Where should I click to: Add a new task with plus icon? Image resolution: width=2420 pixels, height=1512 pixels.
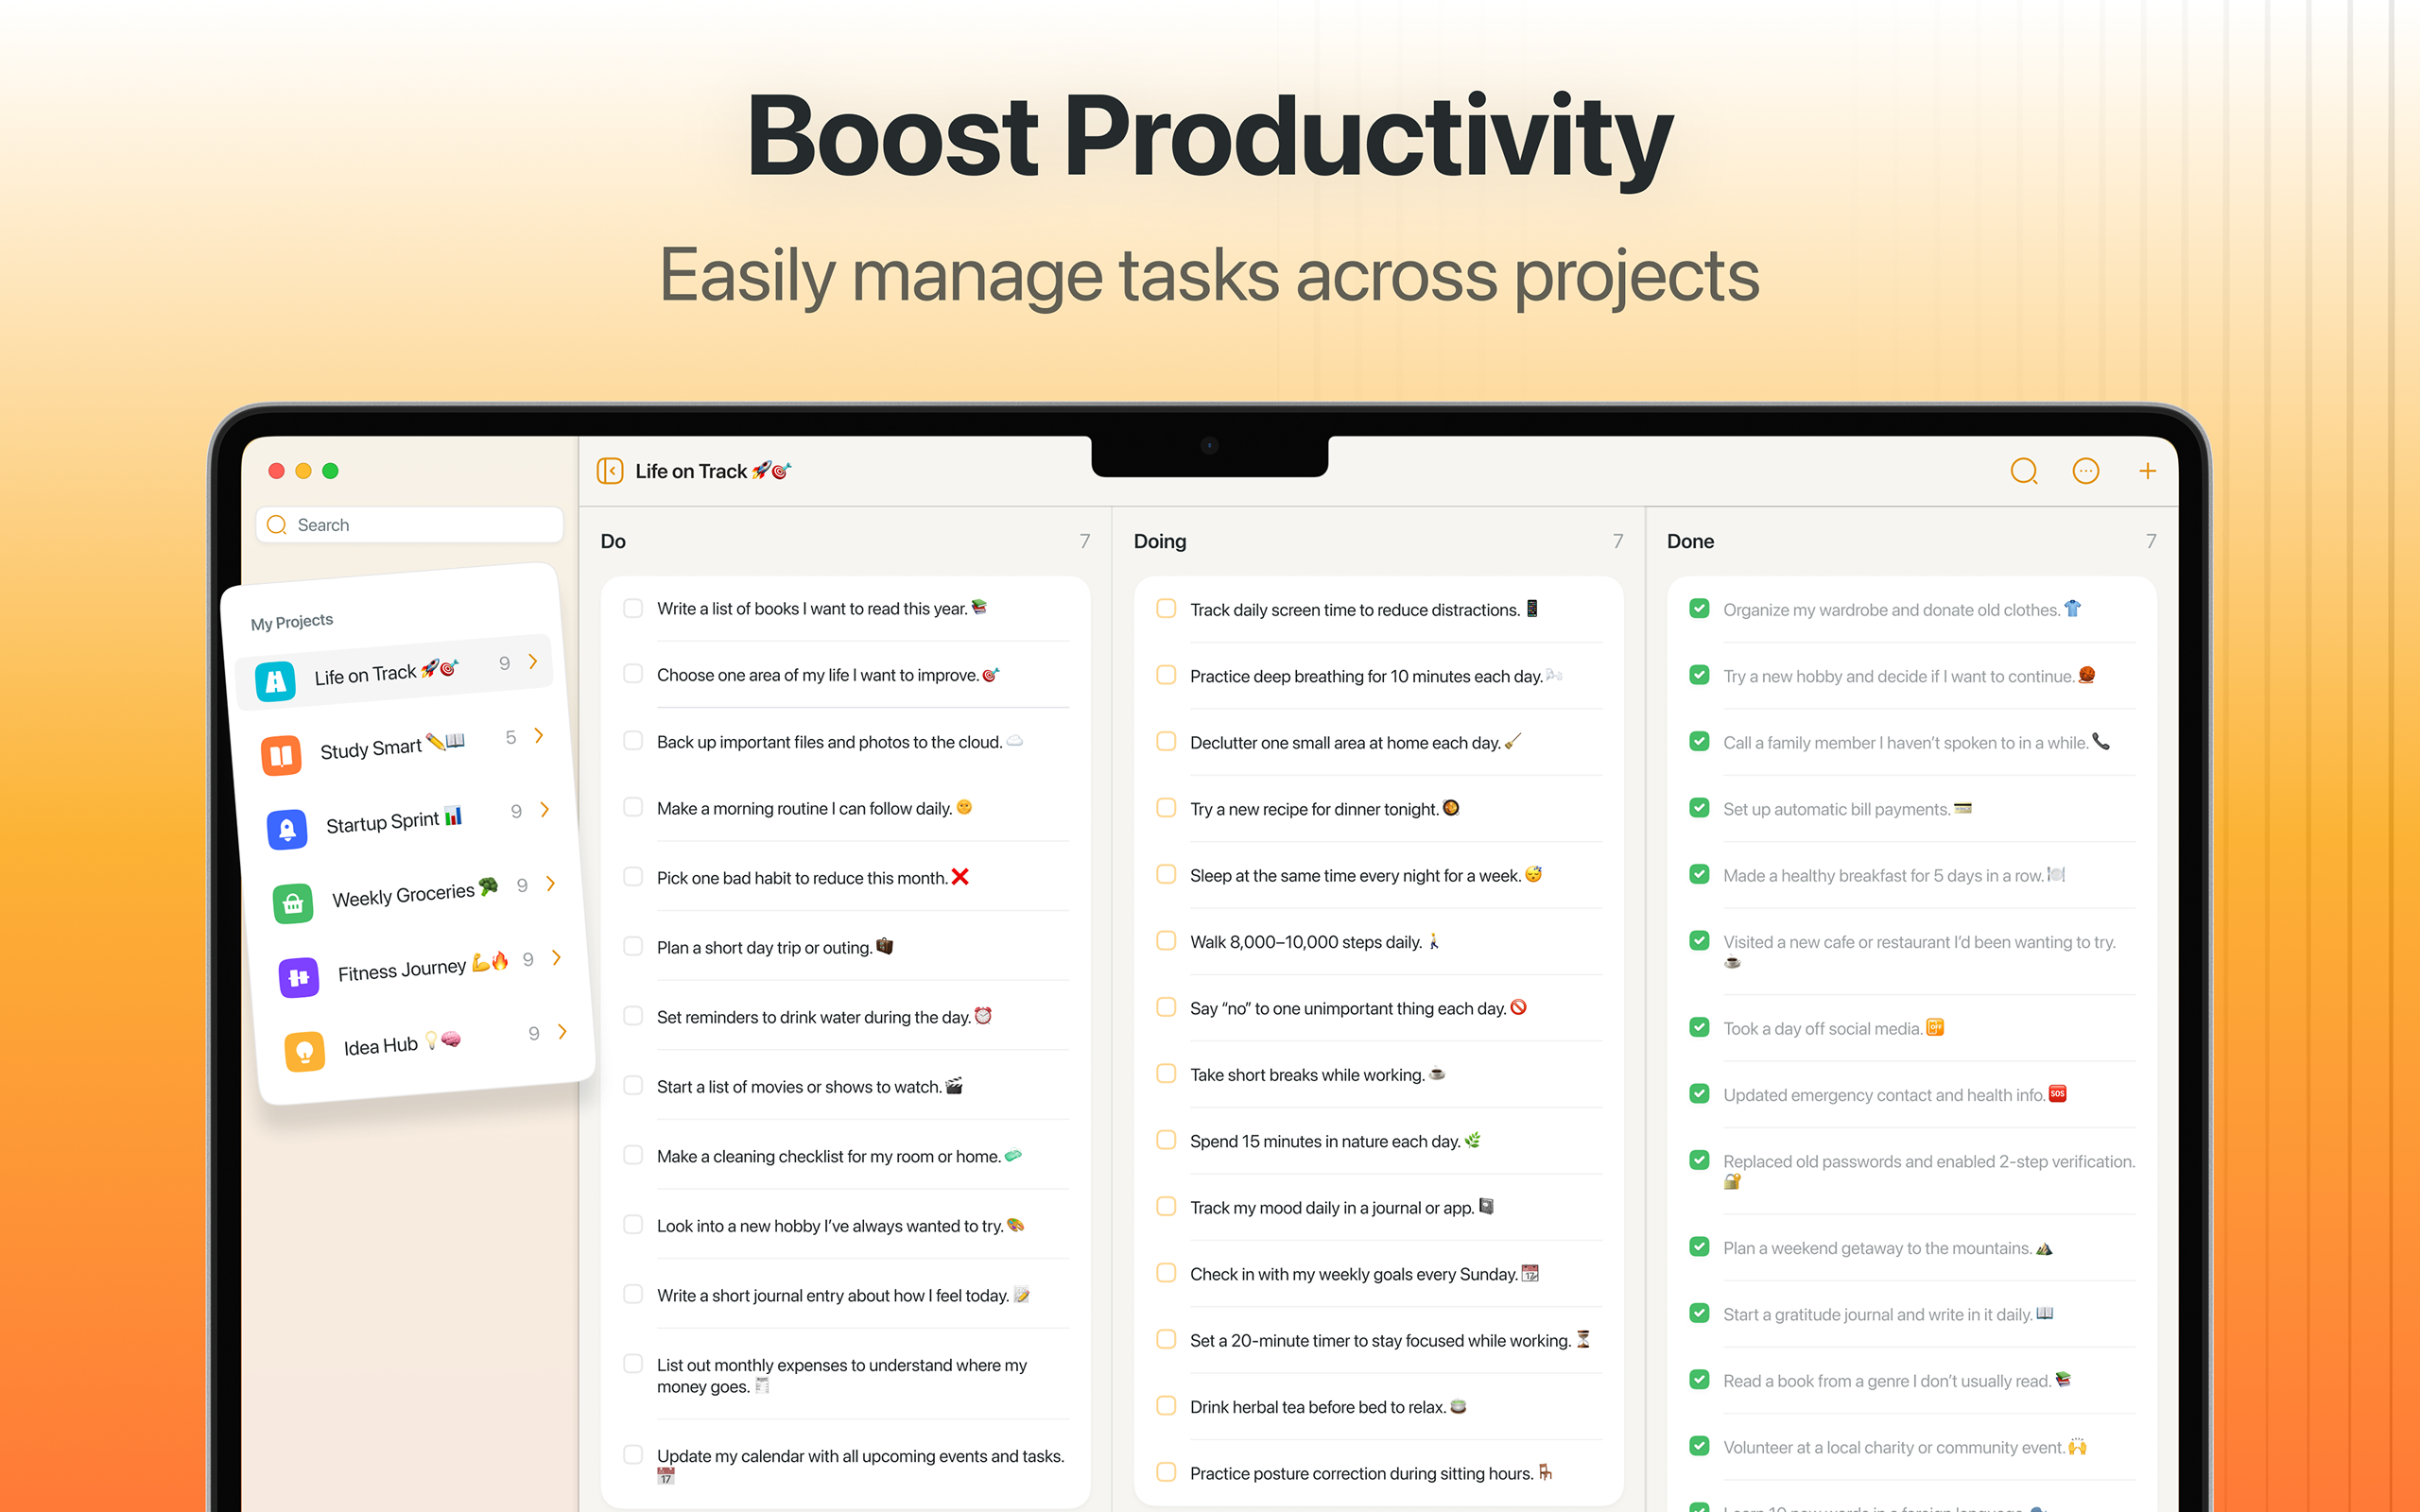tap(2147, 471)
